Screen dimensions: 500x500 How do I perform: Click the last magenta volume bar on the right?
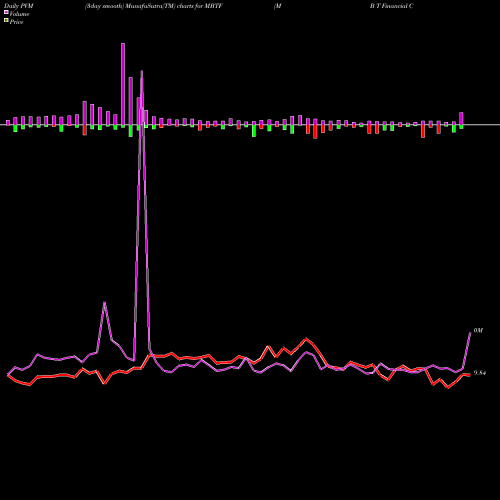[461, 118]
